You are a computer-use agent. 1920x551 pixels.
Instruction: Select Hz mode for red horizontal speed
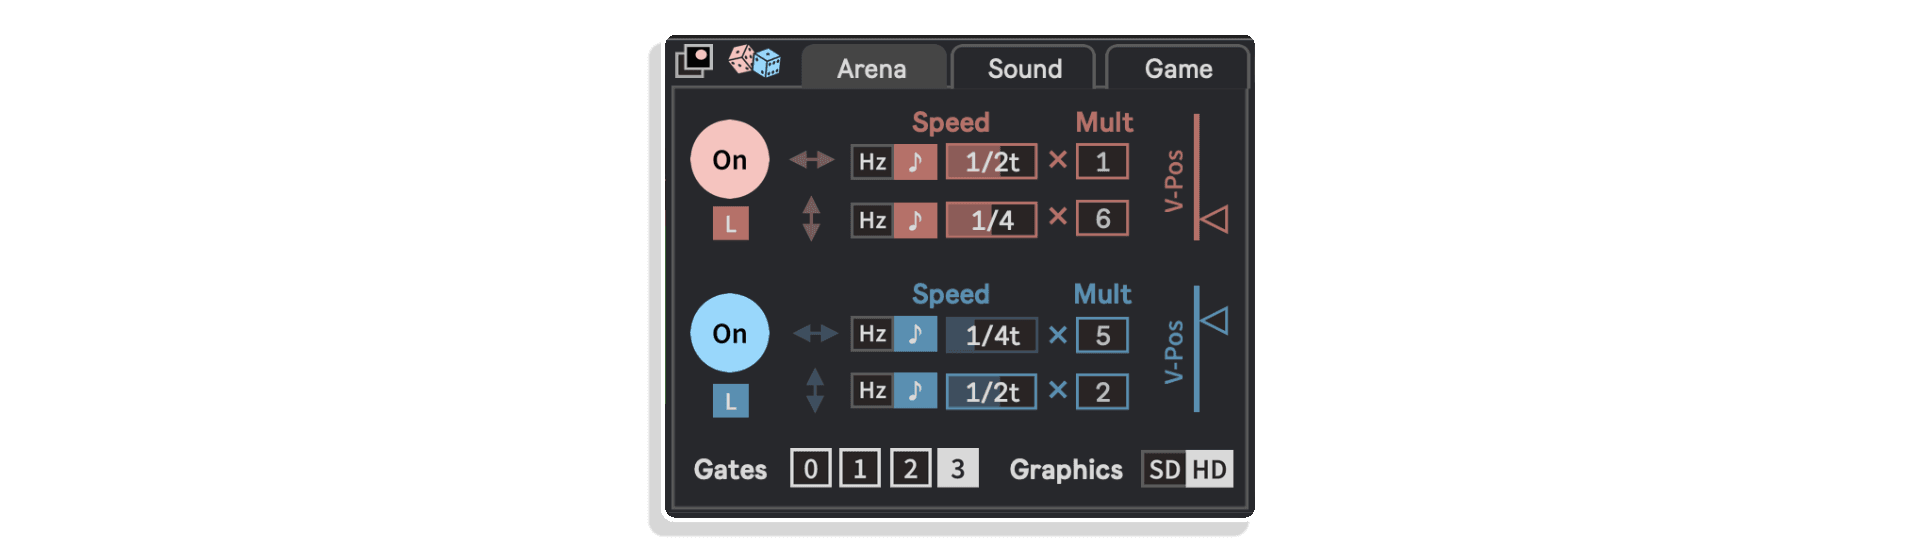coord(872,162)
